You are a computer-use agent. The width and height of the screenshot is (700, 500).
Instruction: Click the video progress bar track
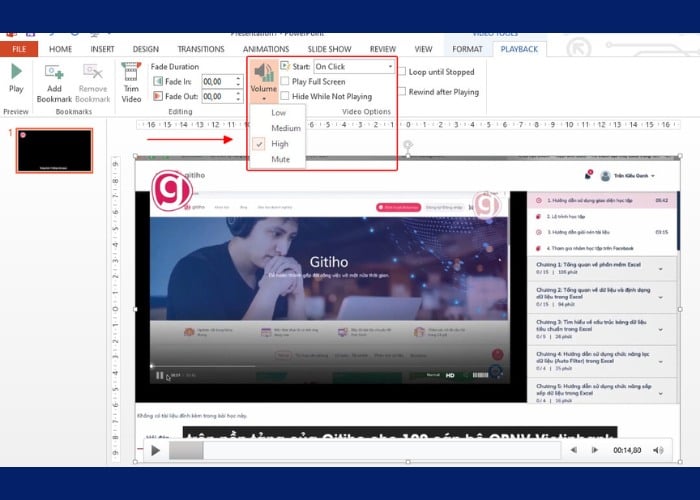point(380,451)
